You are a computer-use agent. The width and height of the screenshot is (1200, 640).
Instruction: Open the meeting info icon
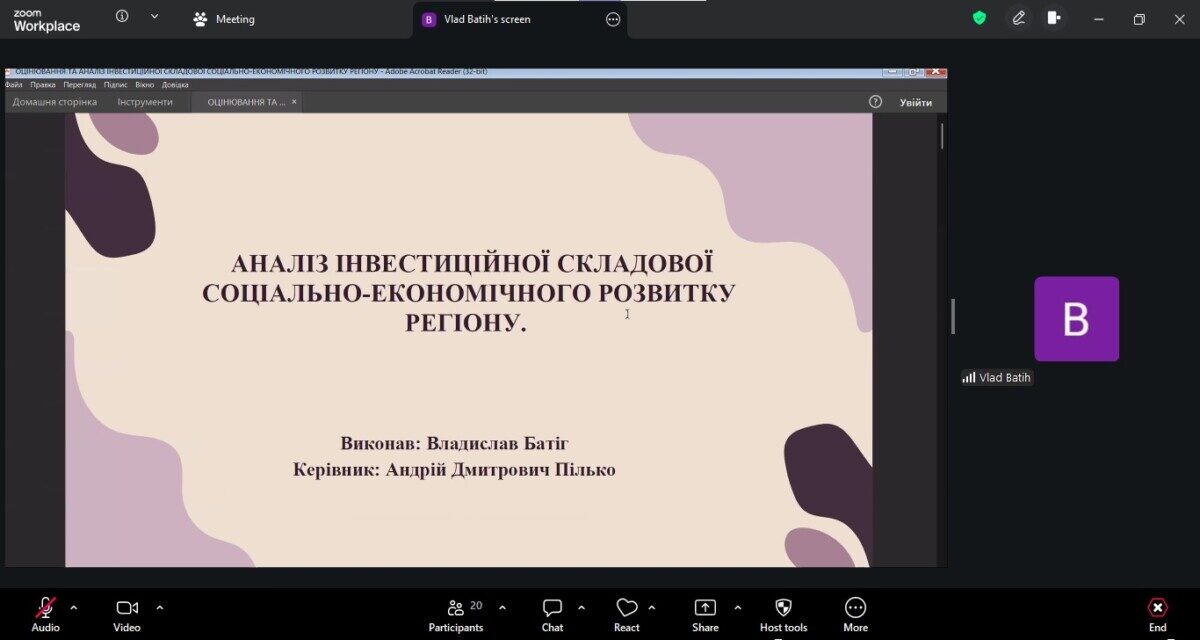[122, 16]
